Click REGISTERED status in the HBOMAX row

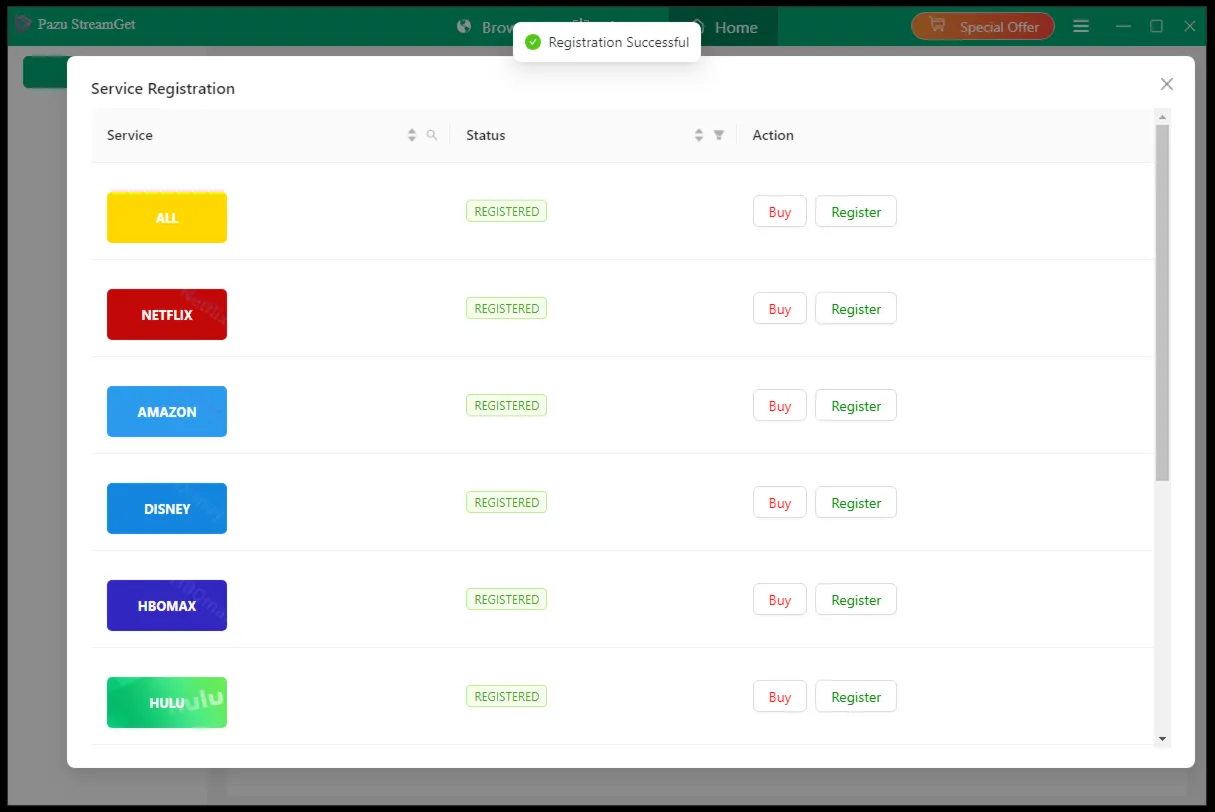point(506,599)
